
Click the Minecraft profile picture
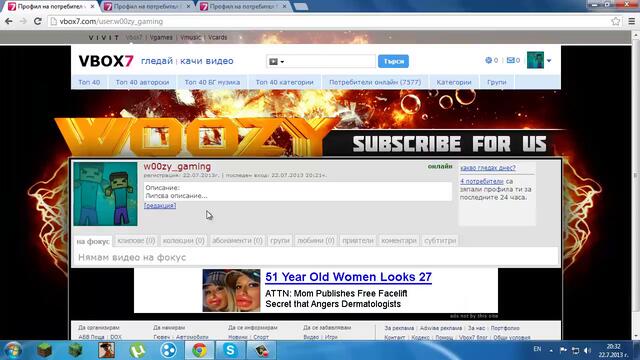(x=105, y=194)
